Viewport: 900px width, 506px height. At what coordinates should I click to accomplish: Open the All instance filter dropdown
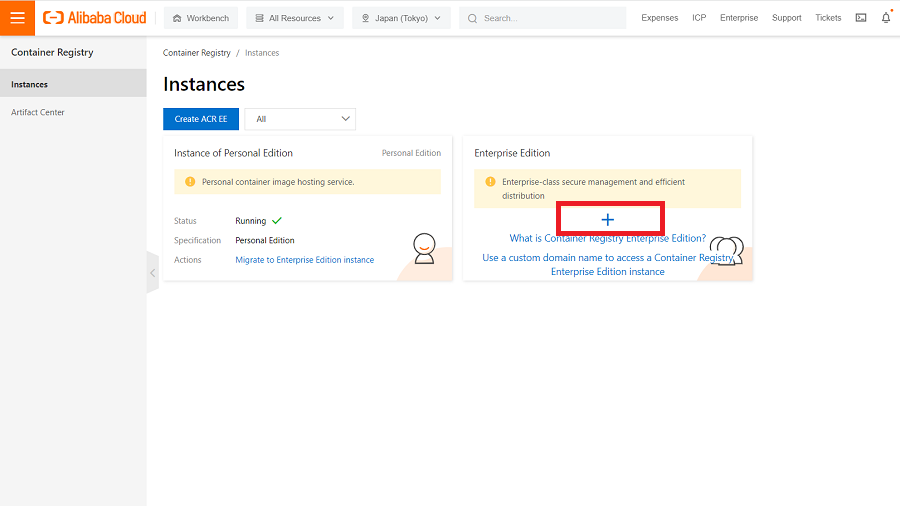300,119
